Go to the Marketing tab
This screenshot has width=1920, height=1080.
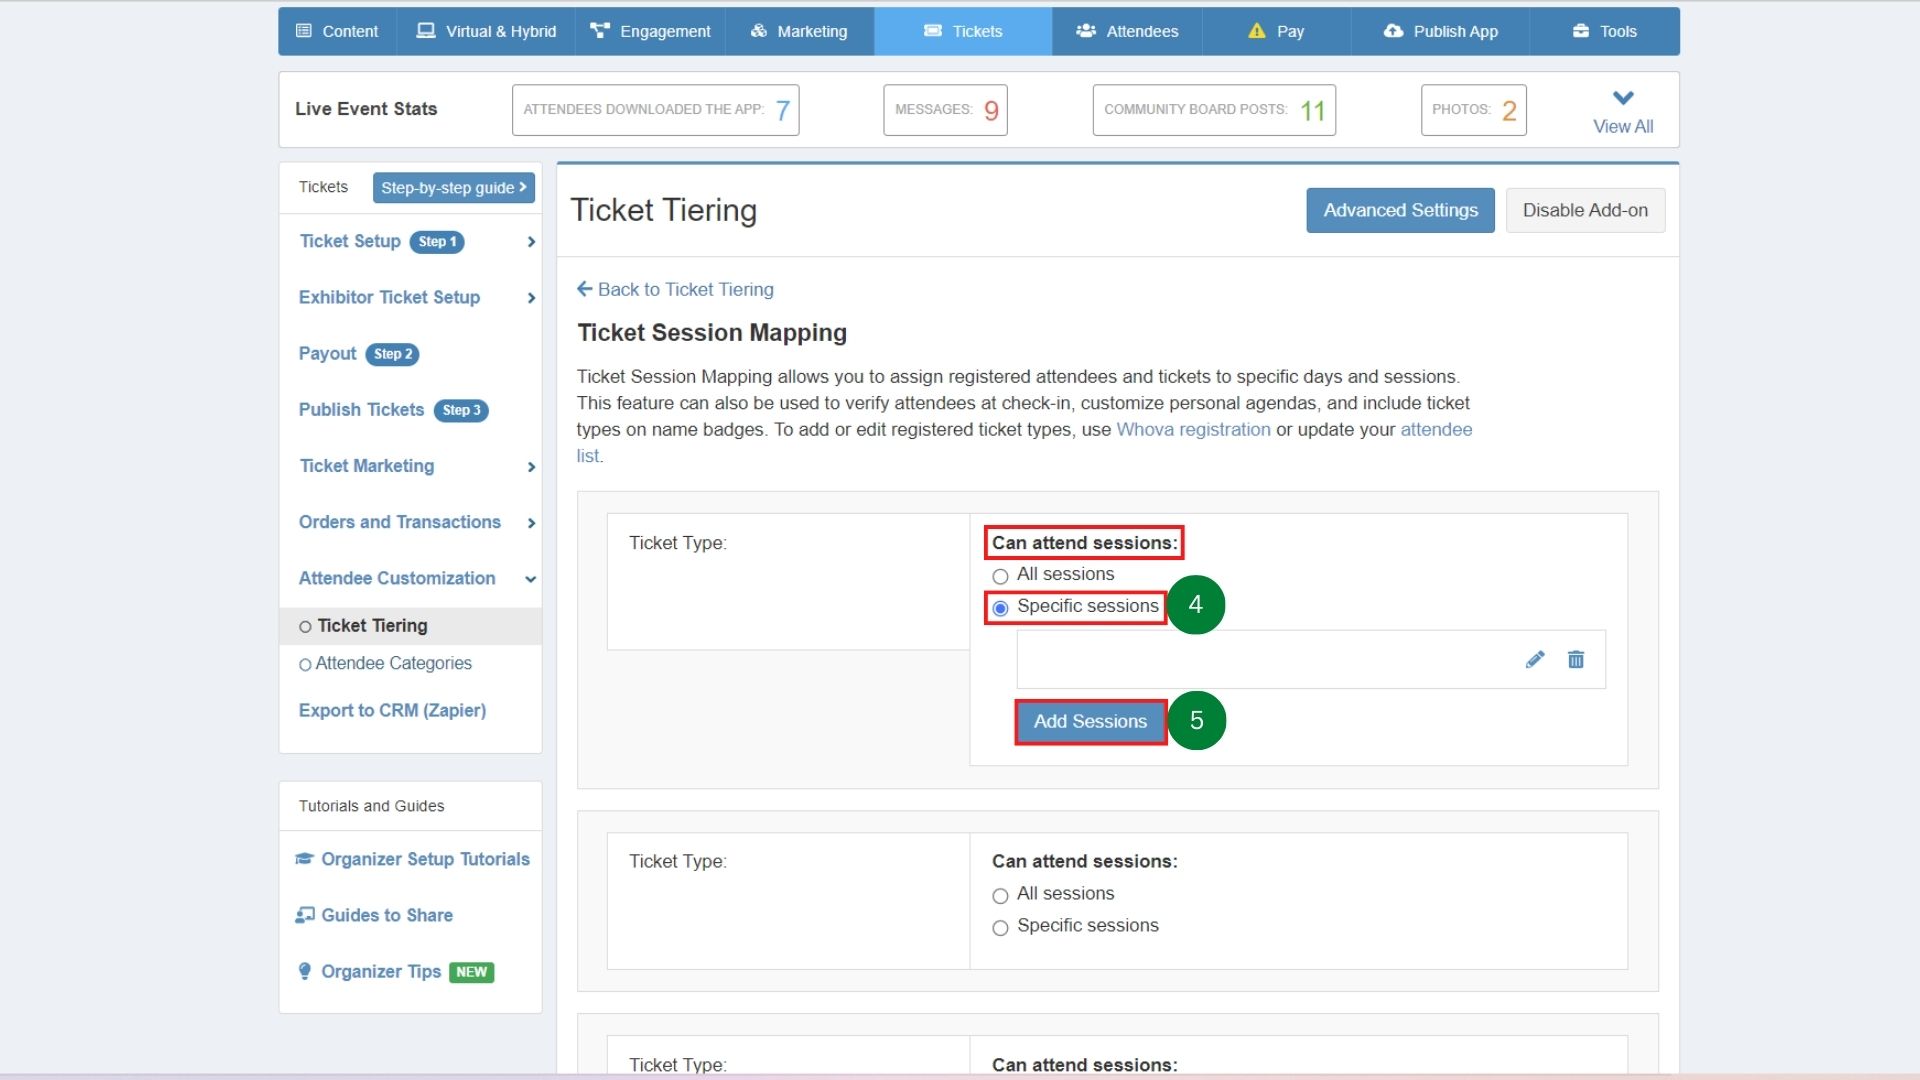click(799, 31)
